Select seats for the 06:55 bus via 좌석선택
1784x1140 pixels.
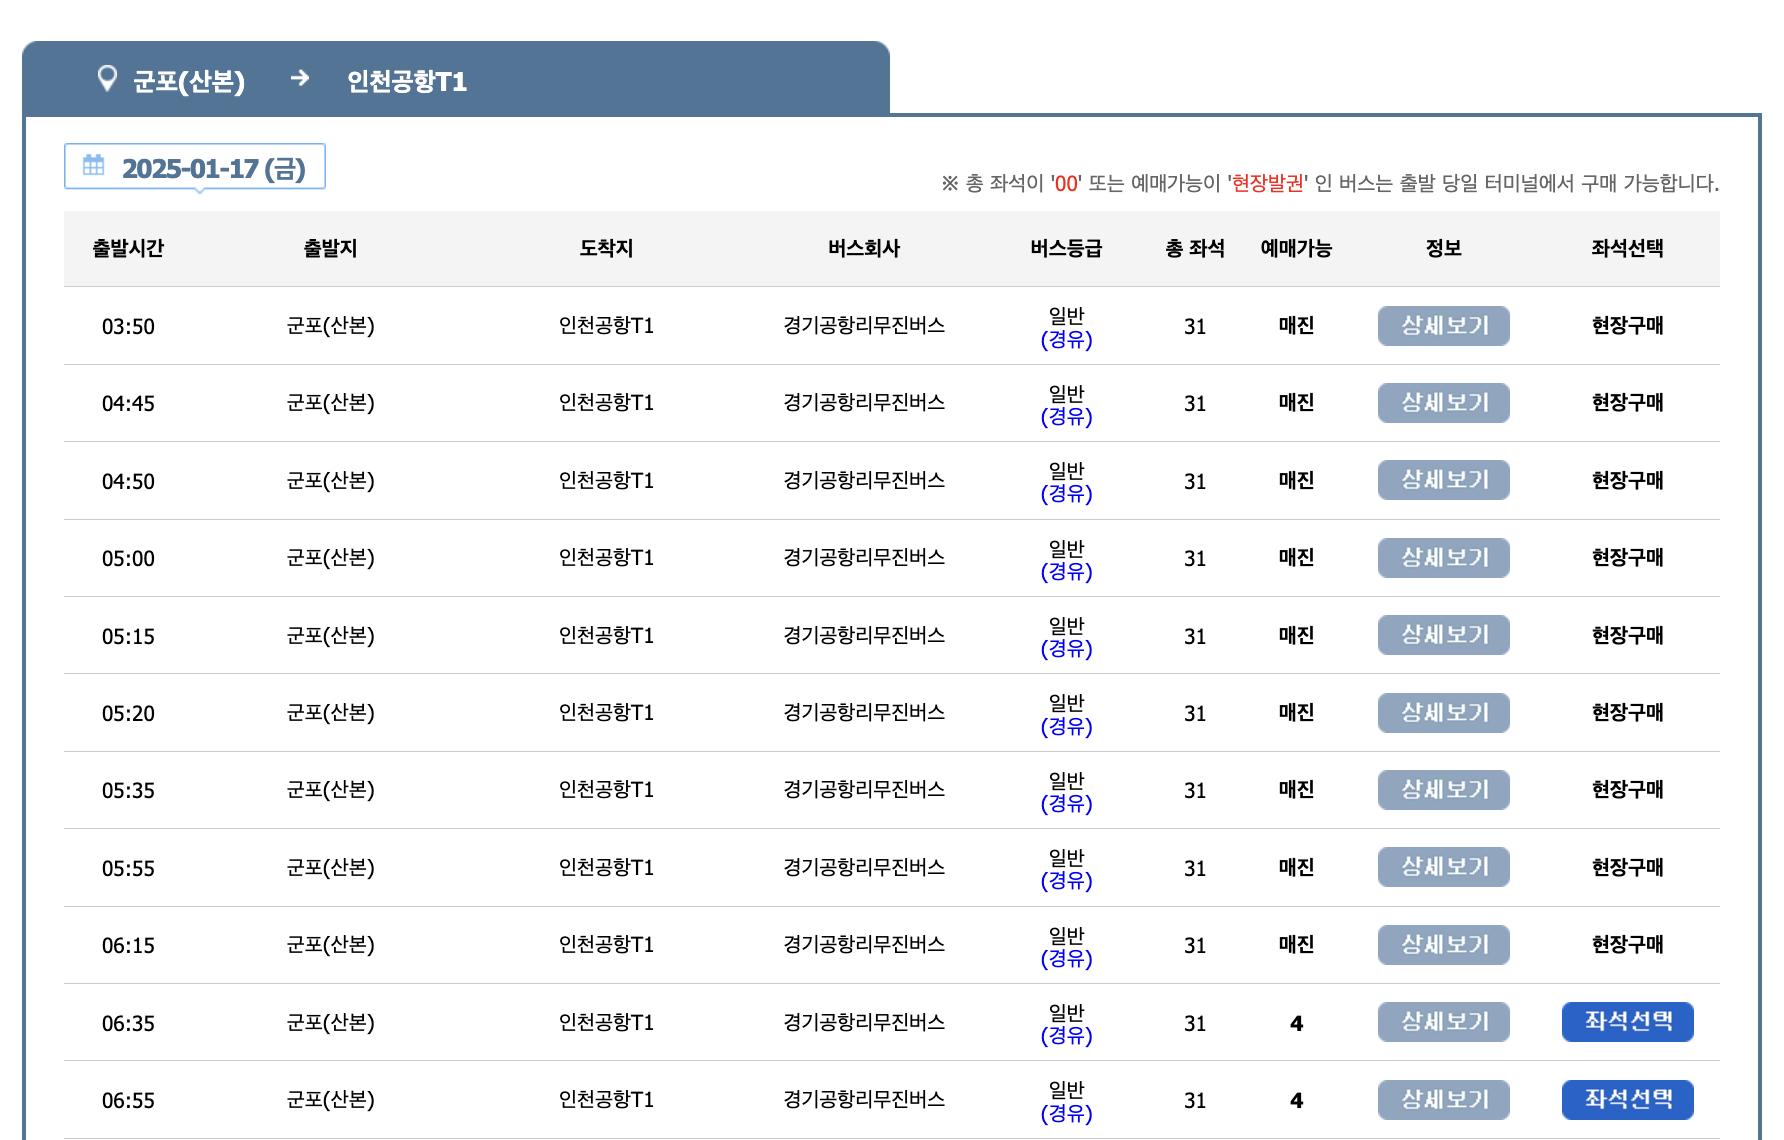coord(1627,1100)
